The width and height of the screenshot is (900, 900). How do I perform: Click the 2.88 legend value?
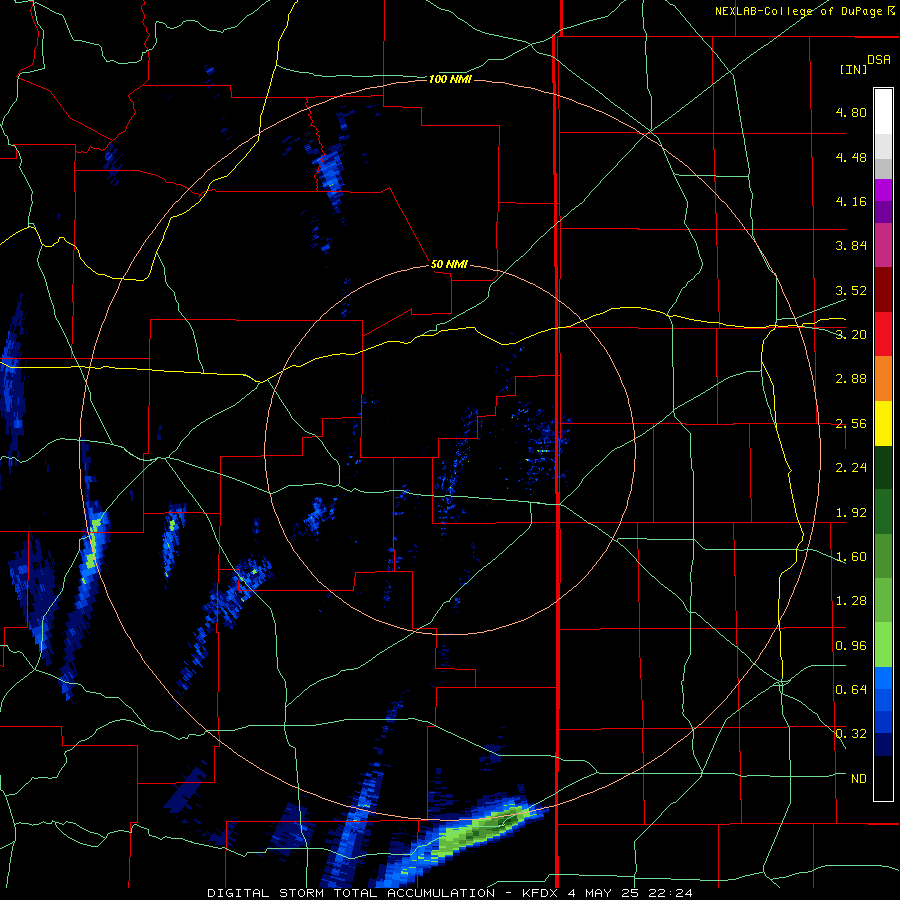(851, 379)
